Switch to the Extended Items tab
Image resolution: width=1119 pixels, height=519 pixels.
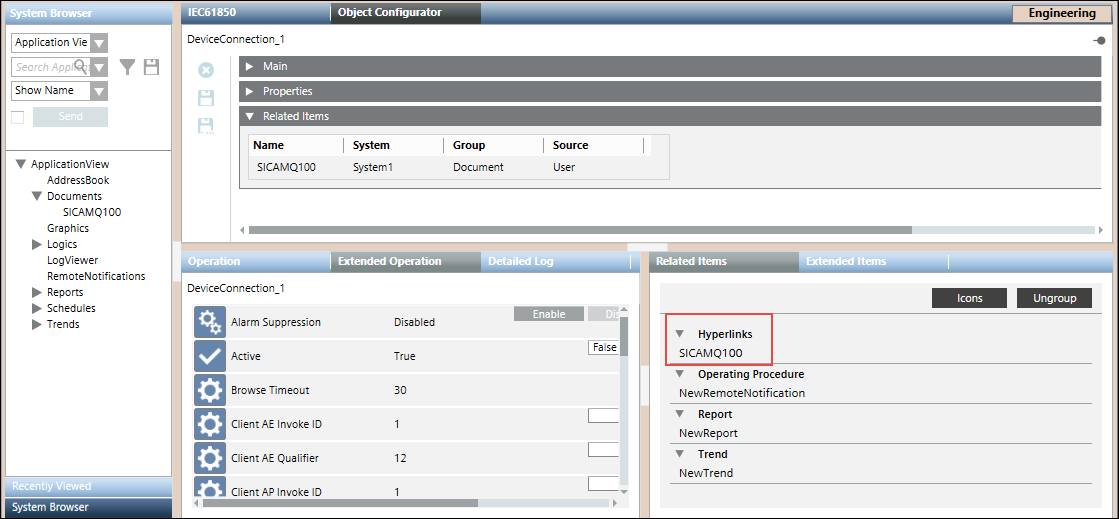coord(845,262)
